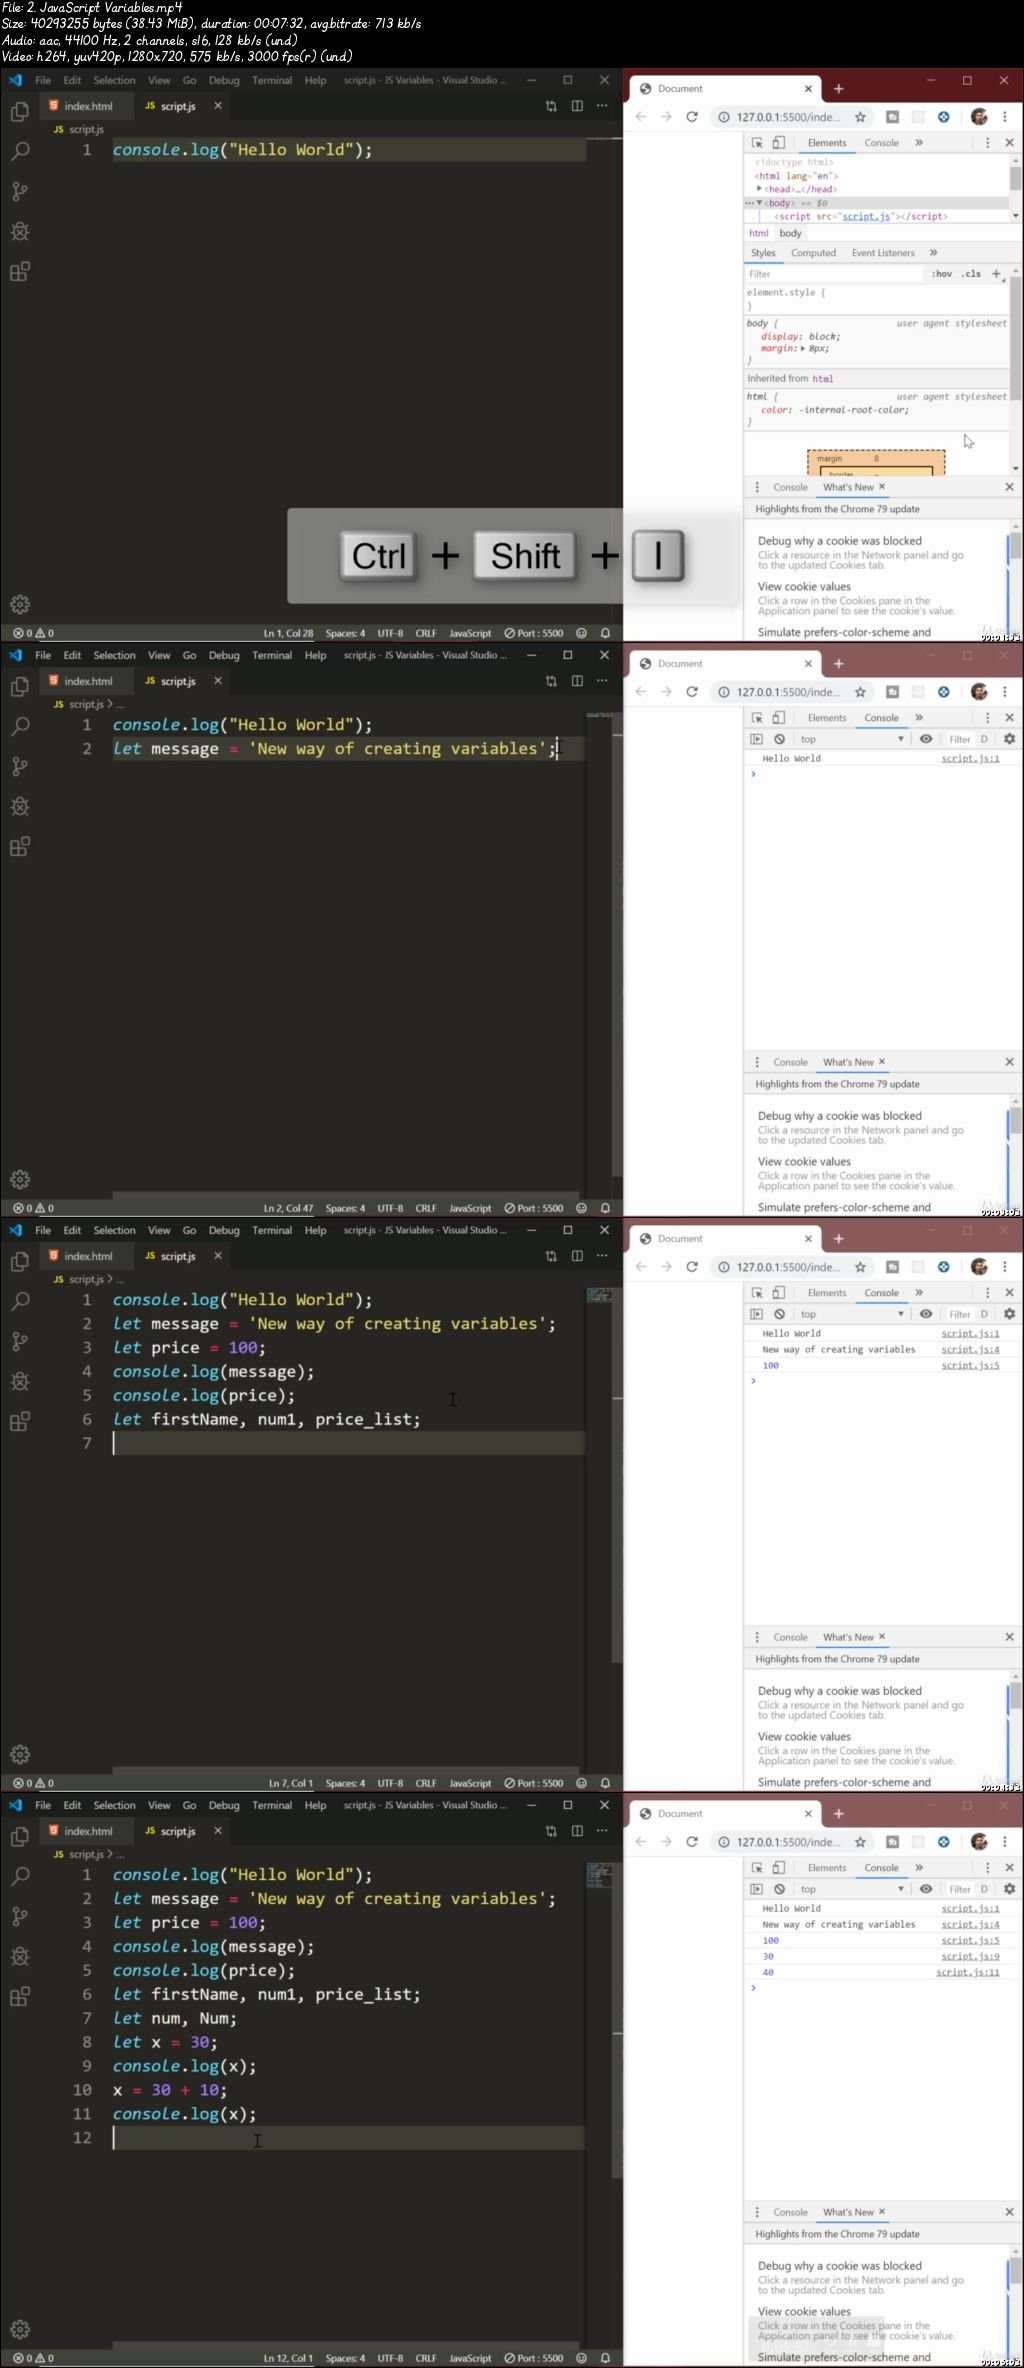Open top context dropdown in two-line code frame
The width and height of the screenshot is (1024, 2368).
point(852,739)
